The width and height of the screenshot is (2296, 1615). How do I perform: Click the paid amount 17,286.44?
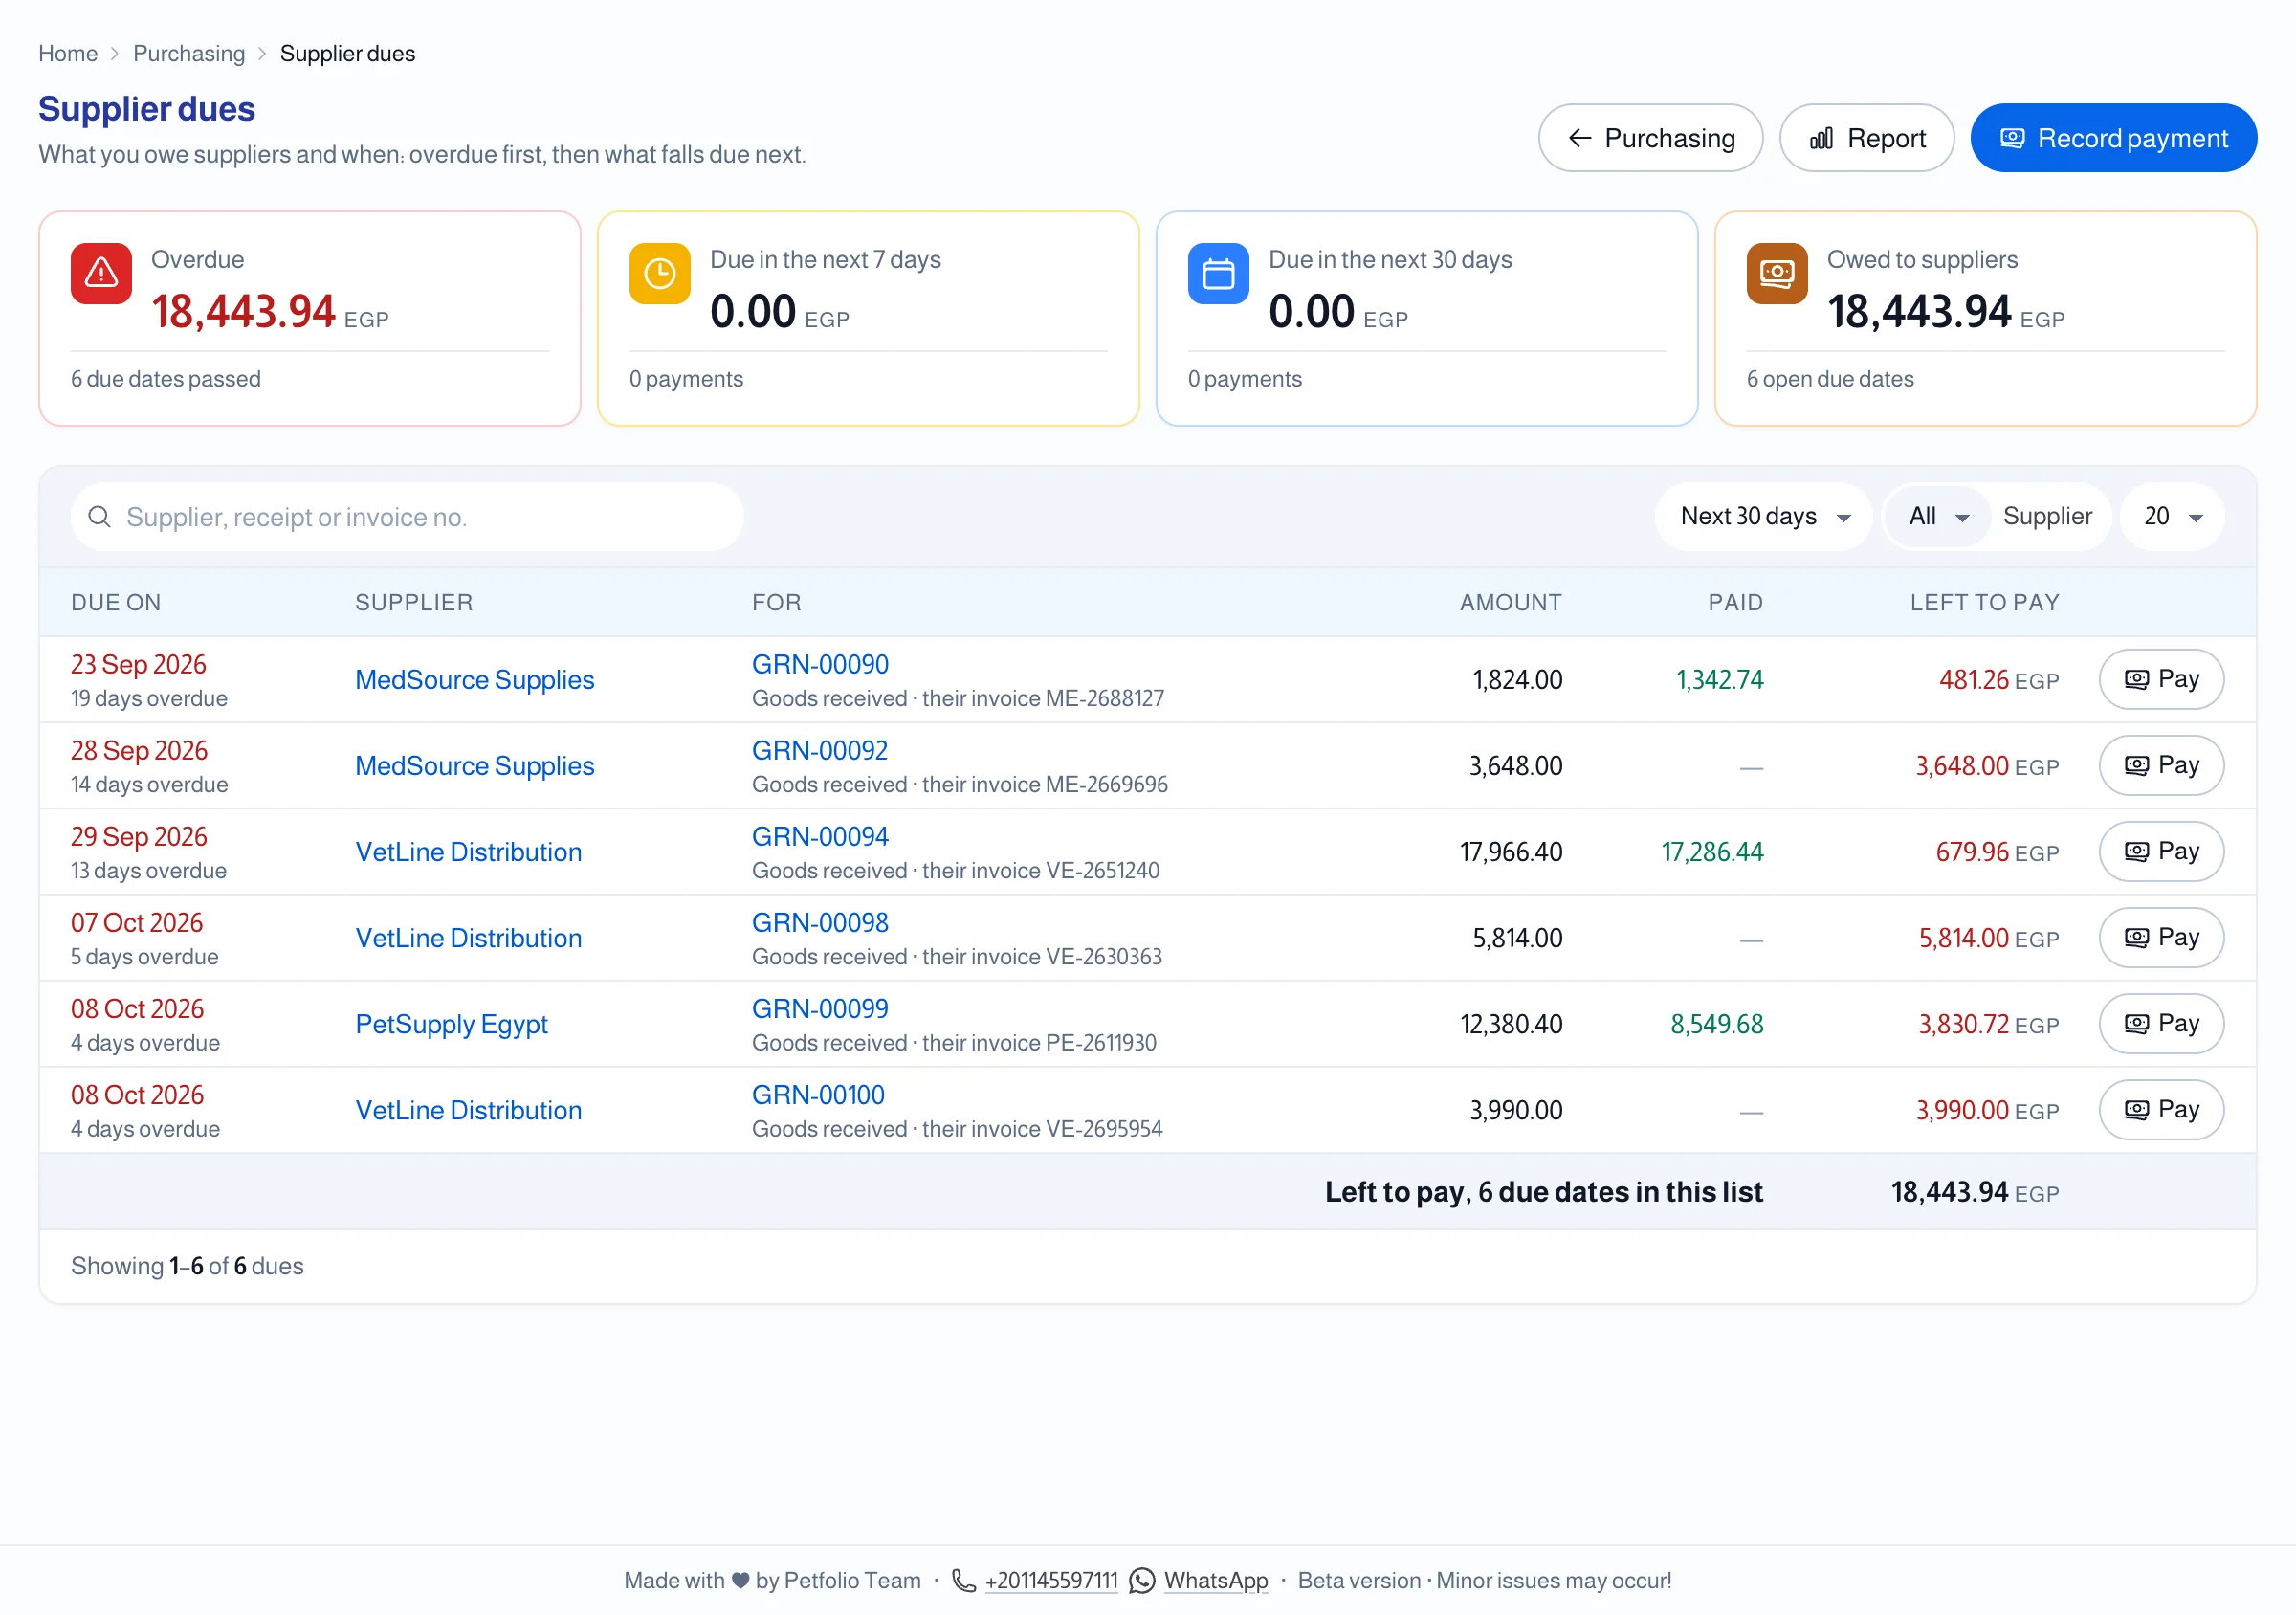click(1712, 852)
